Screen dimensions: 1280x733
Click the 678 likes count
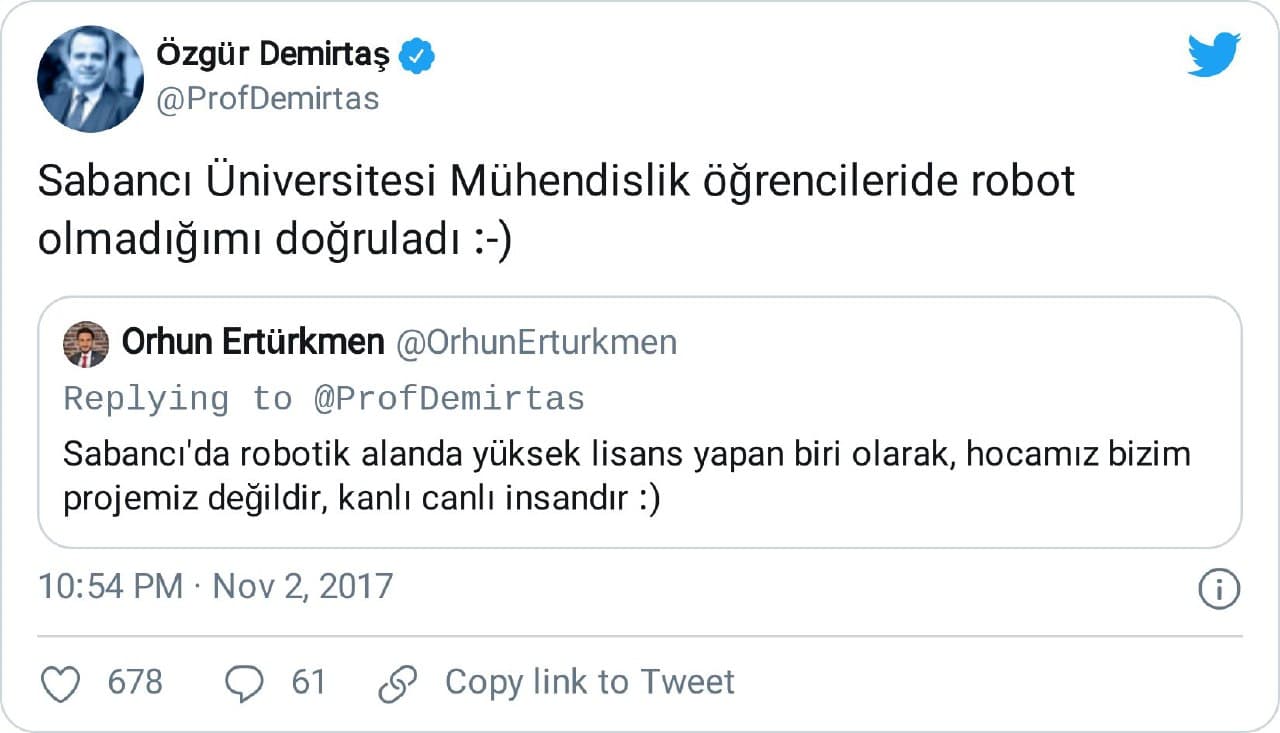[134, 682]
